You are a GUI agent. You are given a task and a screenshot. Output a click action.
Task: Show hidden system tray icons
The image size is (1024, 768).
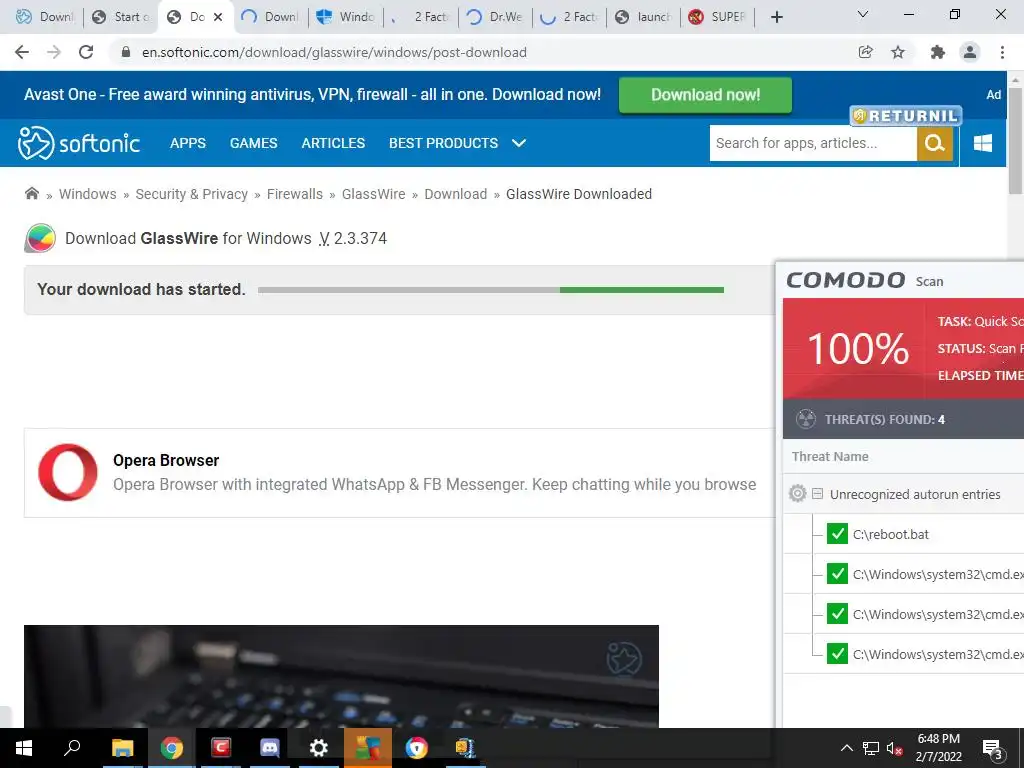pos(846,748)
